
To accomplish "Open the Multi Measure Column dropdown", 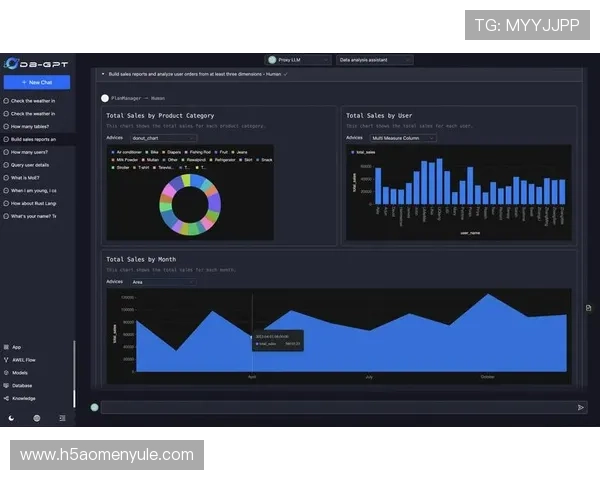I will (x=403, y=138).
